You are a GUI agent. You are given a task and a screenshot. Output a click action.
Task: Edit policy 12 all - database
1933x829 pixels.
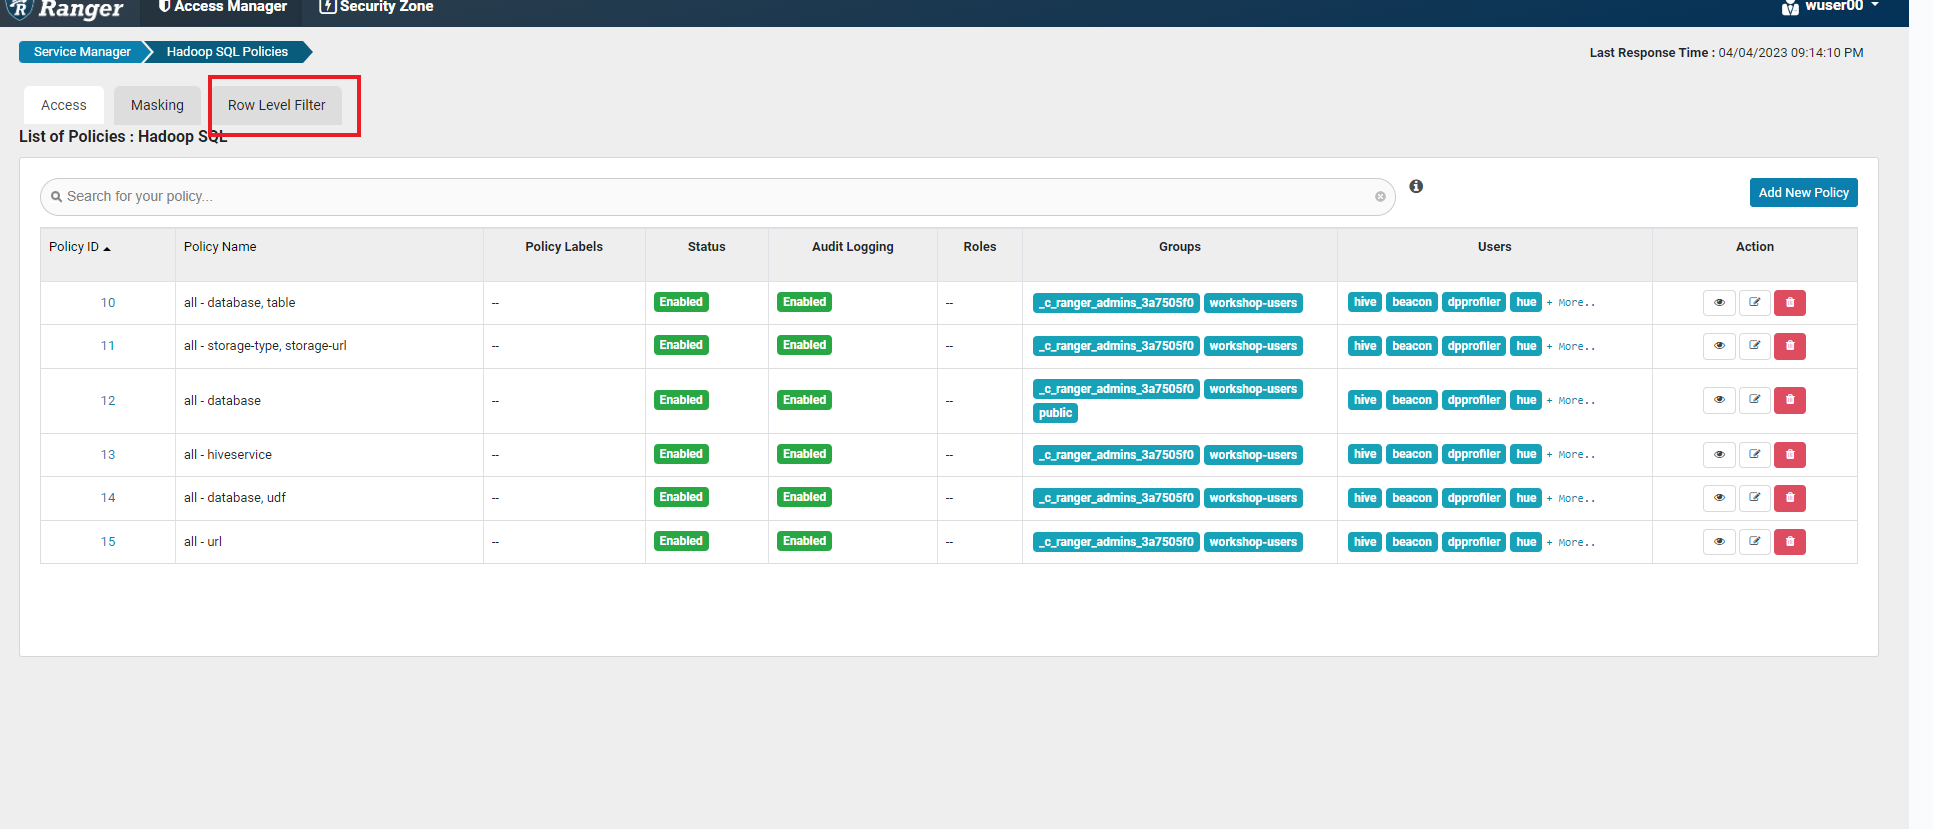(x=1755, y=400)
